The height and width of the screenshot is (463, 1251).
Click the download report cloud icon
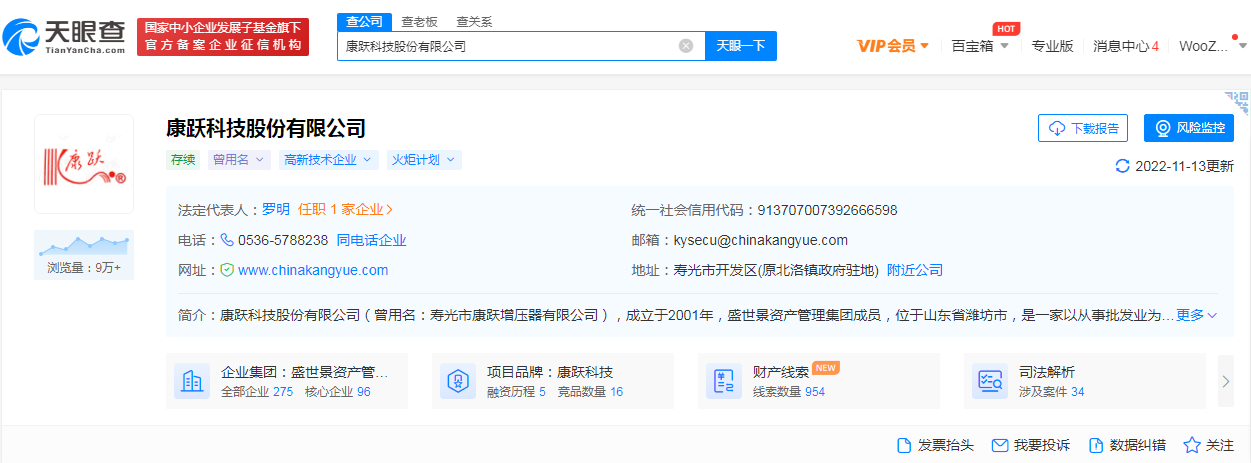(1057, 128)
